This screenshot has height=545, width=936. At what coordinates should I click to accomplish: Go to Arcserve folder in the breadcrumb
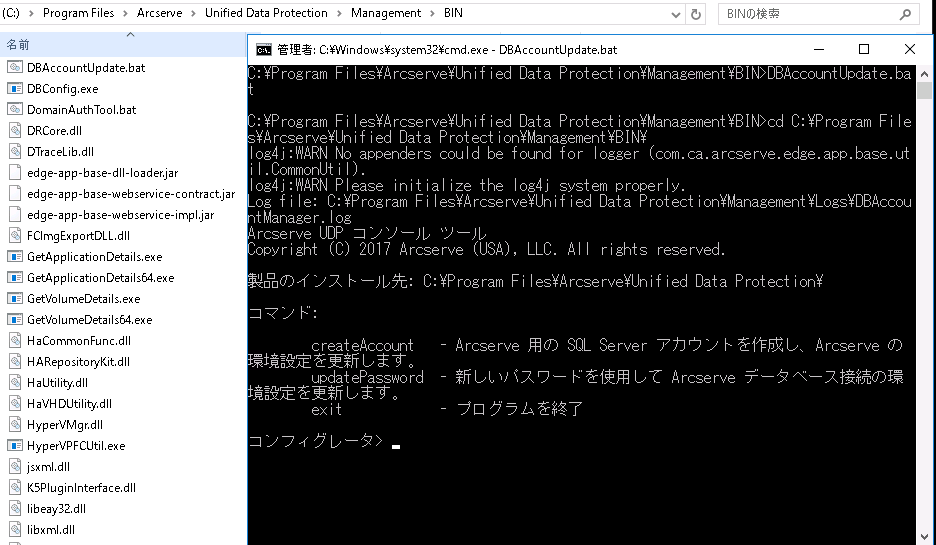pyautogui.click(x=159, y=13)
